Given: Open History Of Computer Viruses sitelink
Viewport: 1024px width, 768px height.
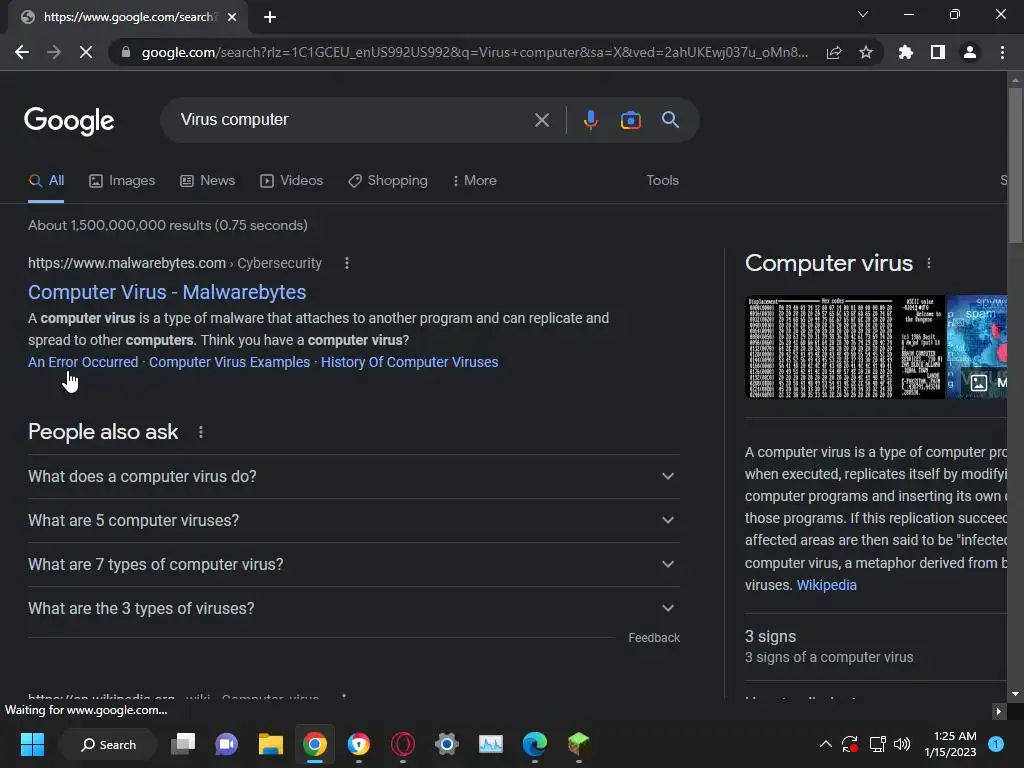Looking at the screenshot, I should [409, 362].
